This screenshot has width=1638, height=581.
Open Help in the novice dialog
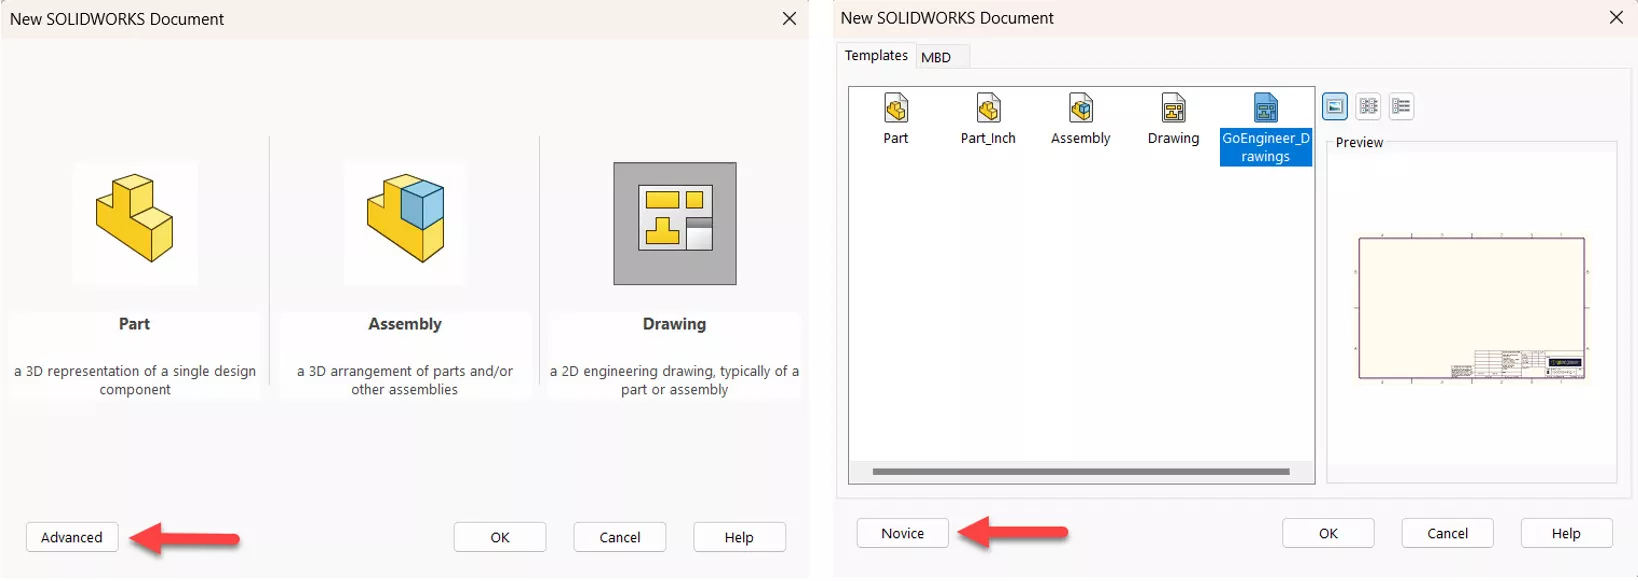coord(739,538)
